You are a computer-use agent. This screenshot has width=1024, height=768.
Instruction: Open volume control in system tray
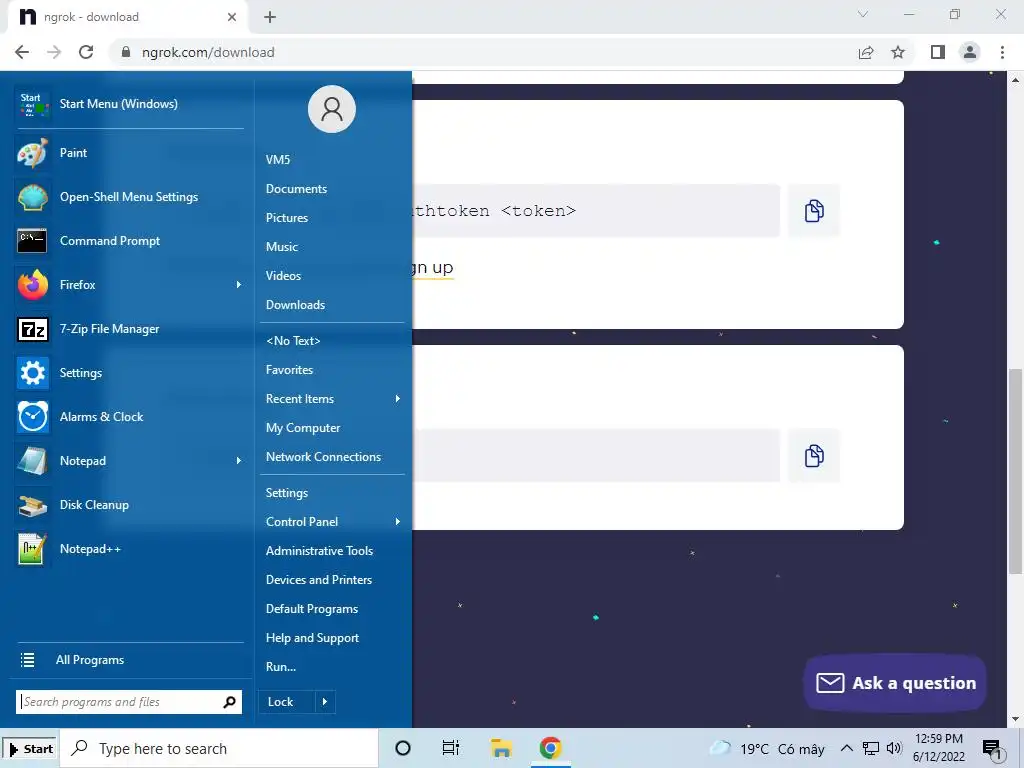[x=895, y=748]
